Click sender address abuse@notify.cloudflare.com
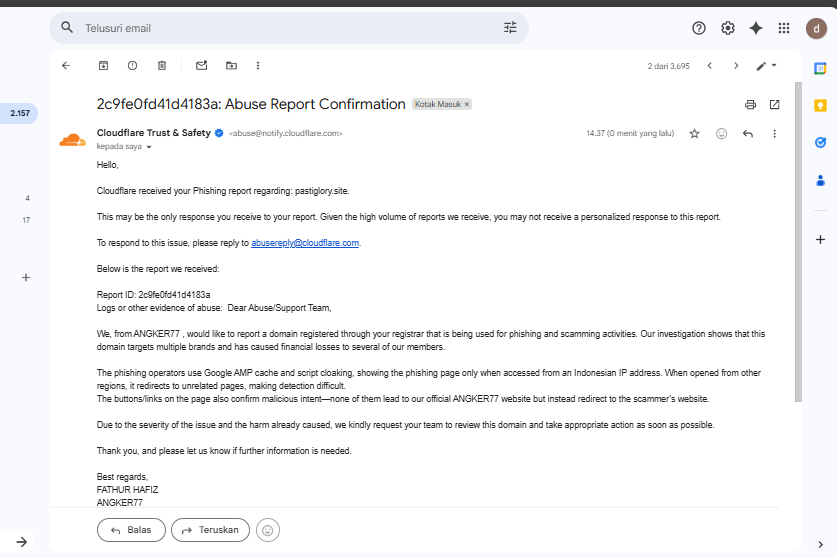Image resolution: width=837 pixels, height=558 pixels. pos(286,133)
